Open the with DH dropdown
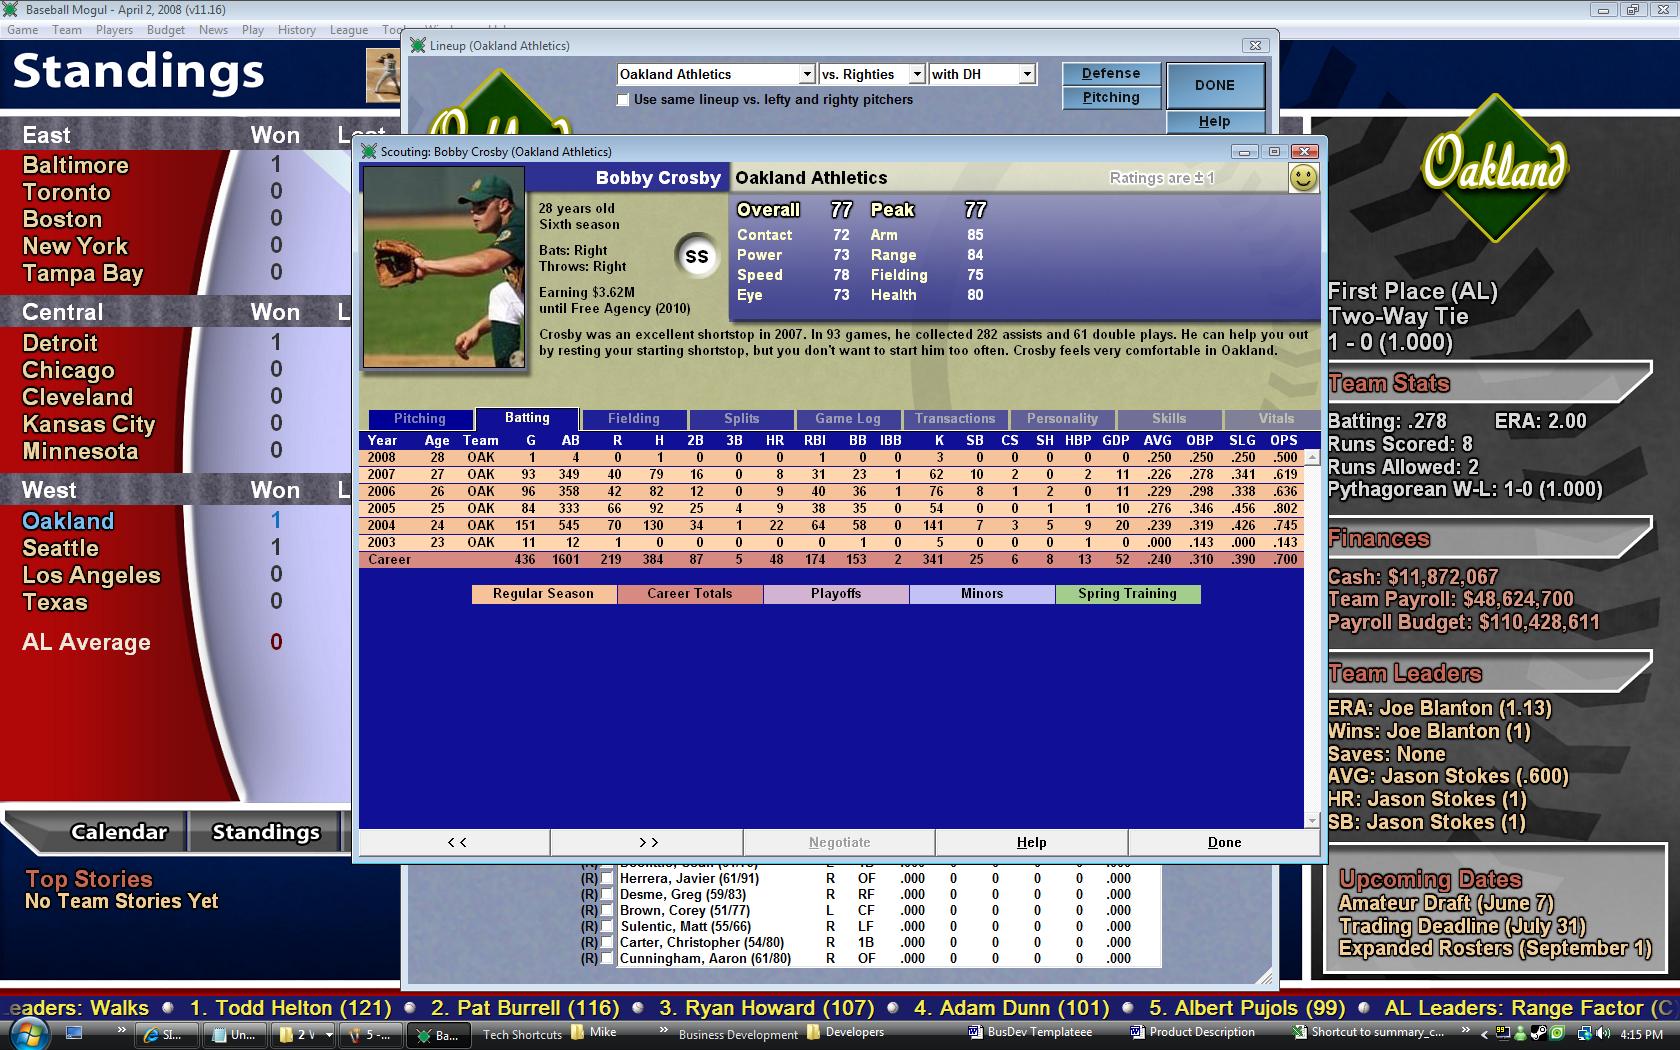Screen dimensions: 1680x1050 (x=1026, y=73)
